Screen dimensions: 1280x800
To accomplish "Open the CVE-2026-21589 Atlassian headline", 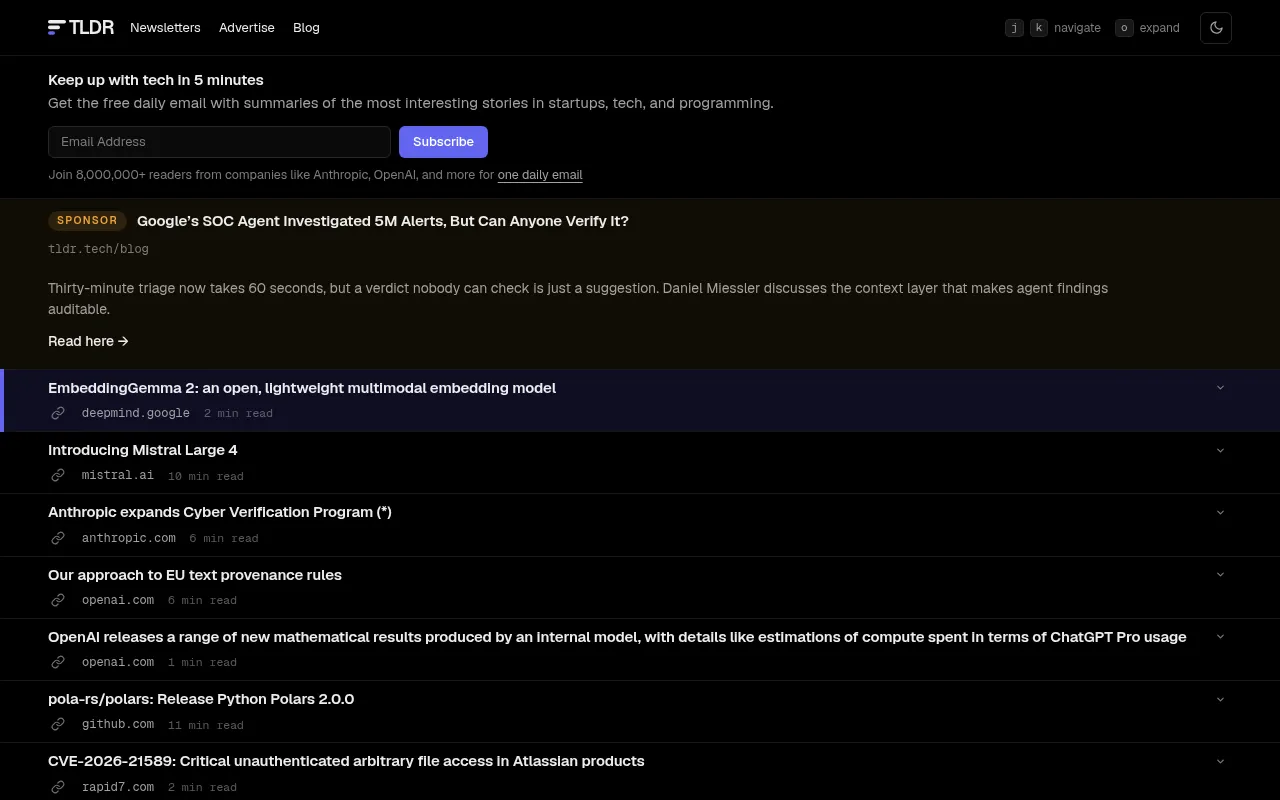I will (346, 761).
